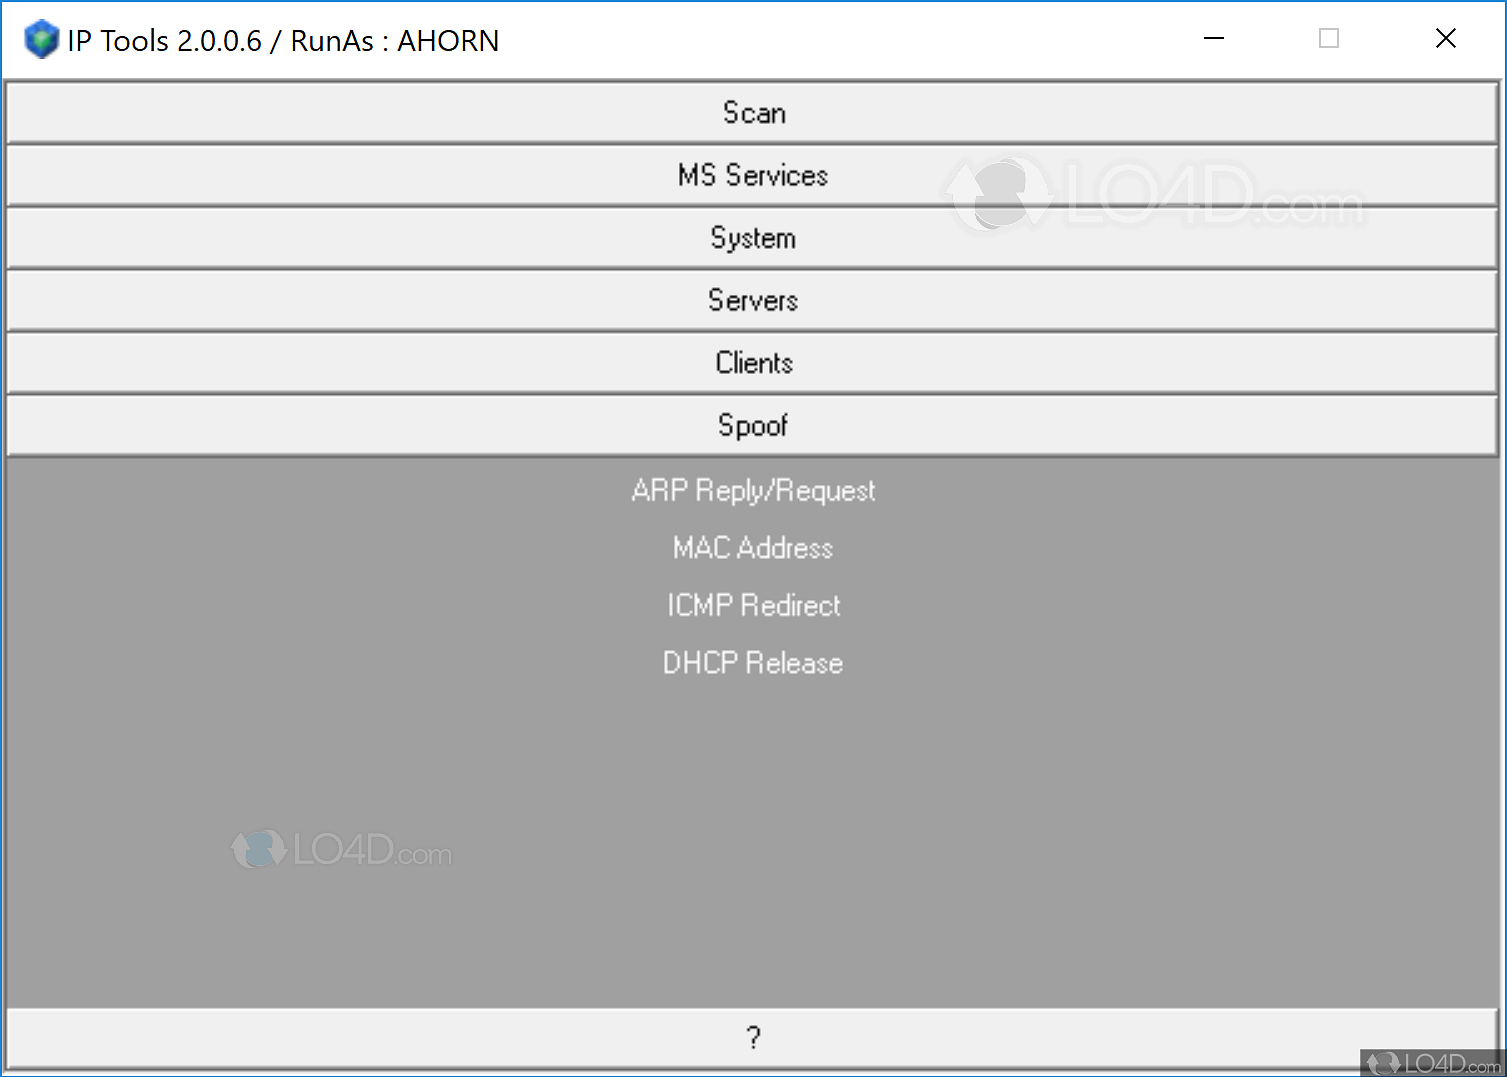Image resolution: width=1507 pixels, height=1077 pixels.
Task: Open the MAC Address spoofing tool
Action: [753, 548]
